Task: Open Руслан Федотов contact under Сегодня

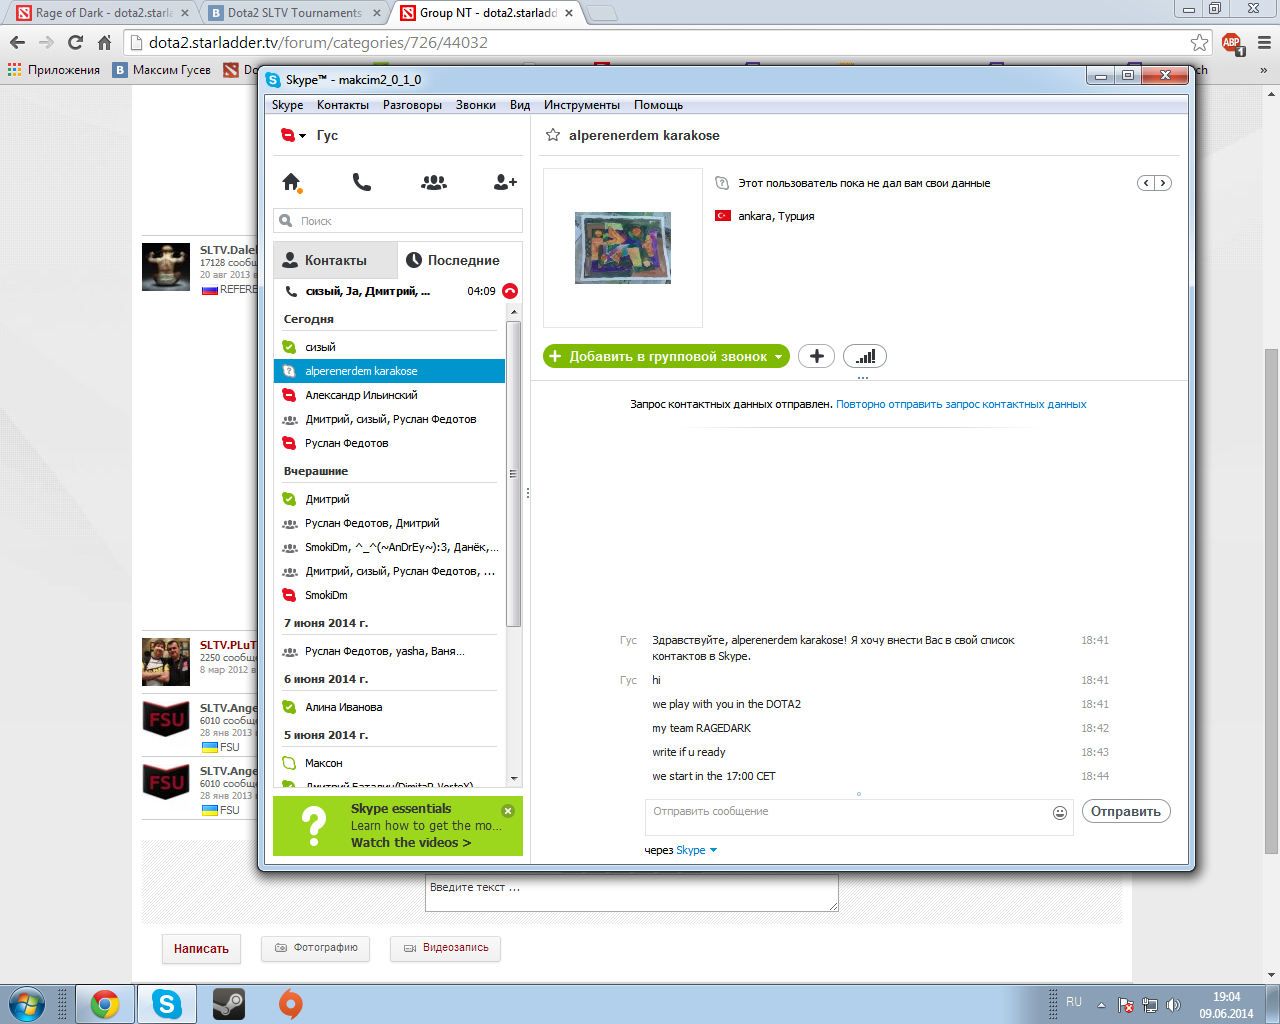Action: (389, 443)
